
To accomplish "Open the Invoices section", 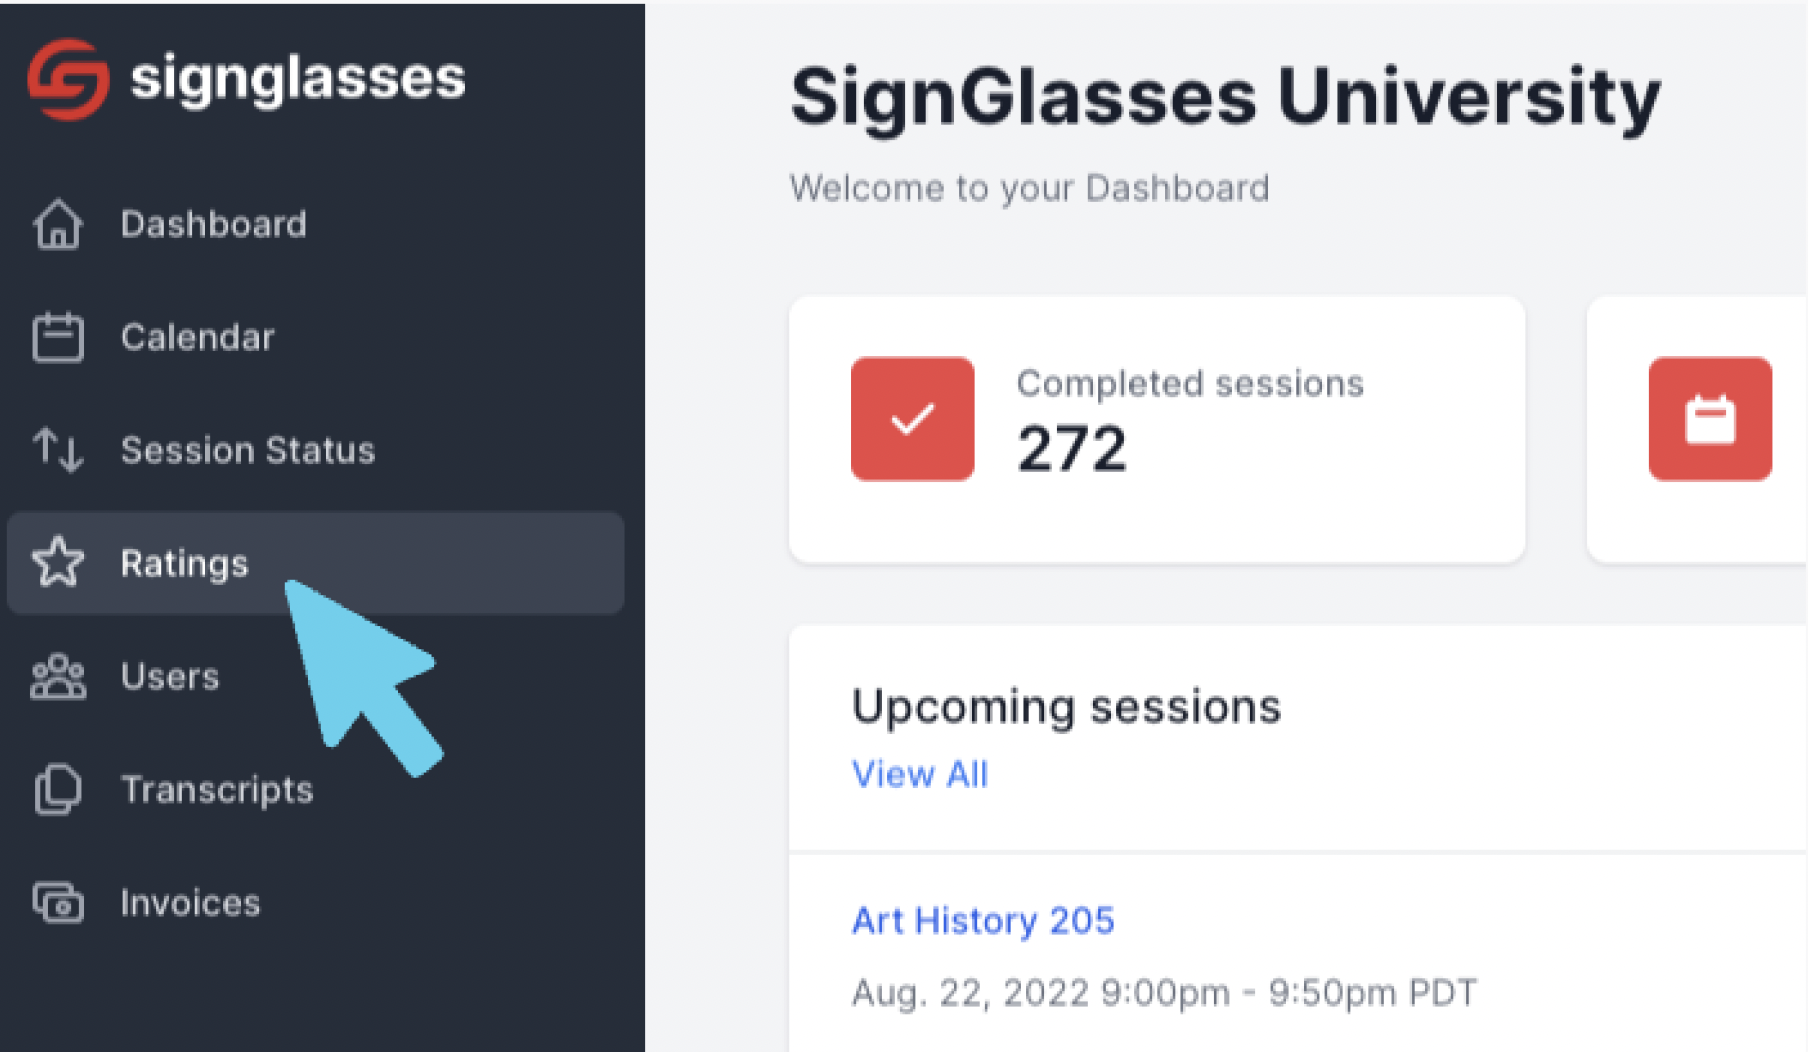I will tap(190, 903).
